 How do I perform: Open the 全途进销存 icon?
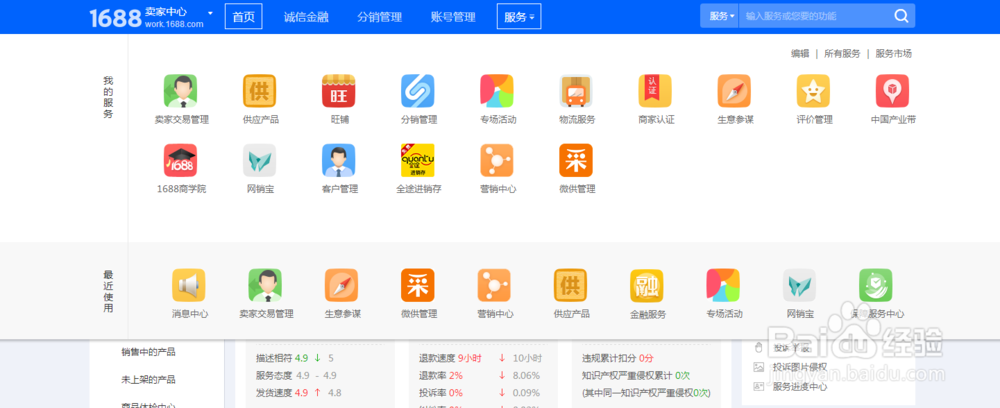pyautogui.click(x=418, y=160)
